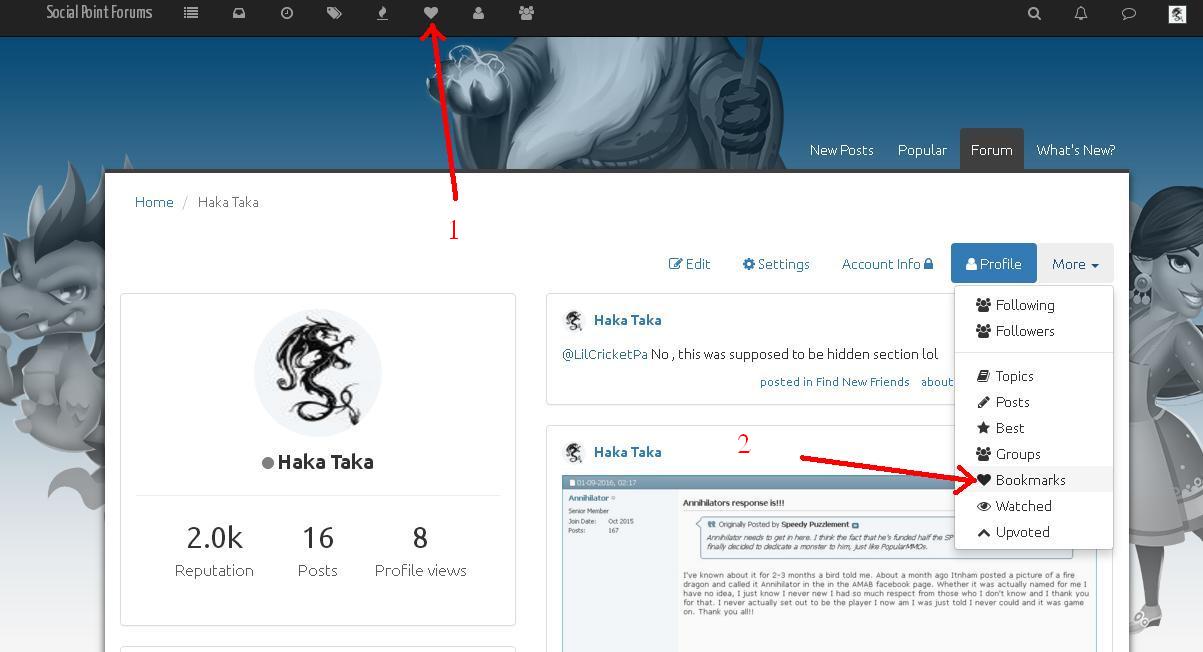1203x652 pixels.
Task: Open Haka Taka author link in first post
Action: 627,320
